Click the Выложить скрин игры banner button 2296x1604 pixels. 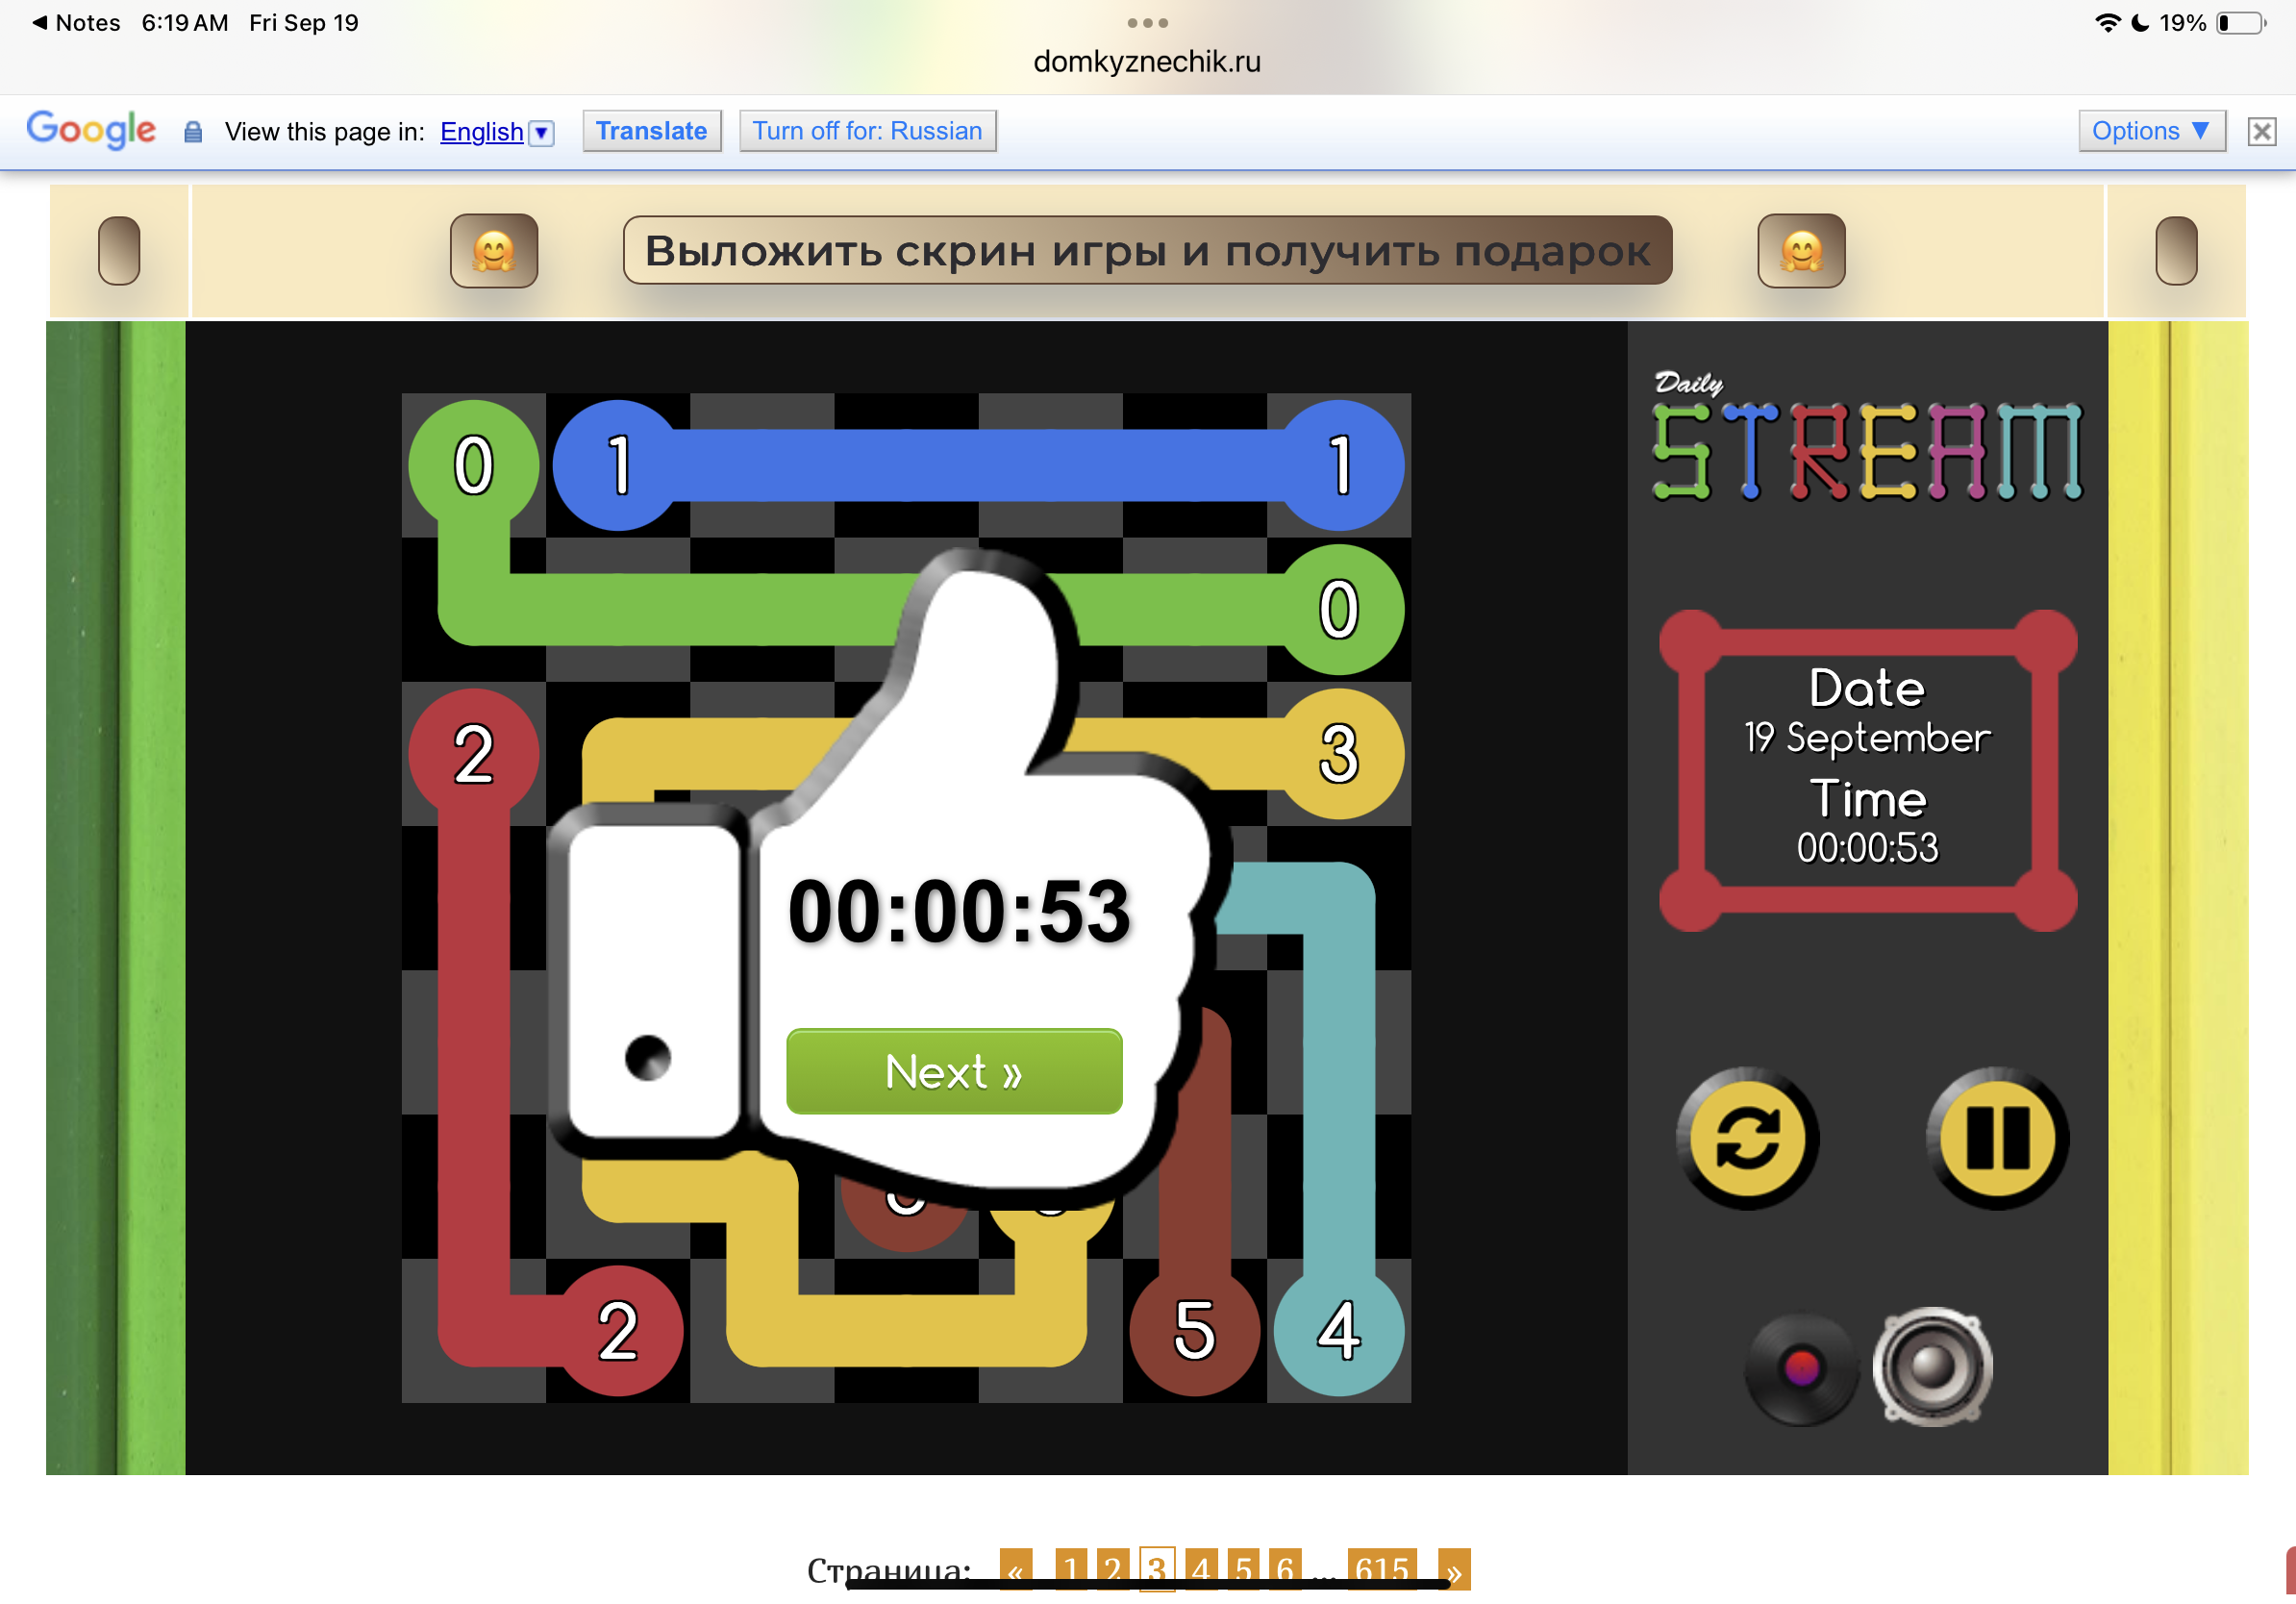point(1146,251)
